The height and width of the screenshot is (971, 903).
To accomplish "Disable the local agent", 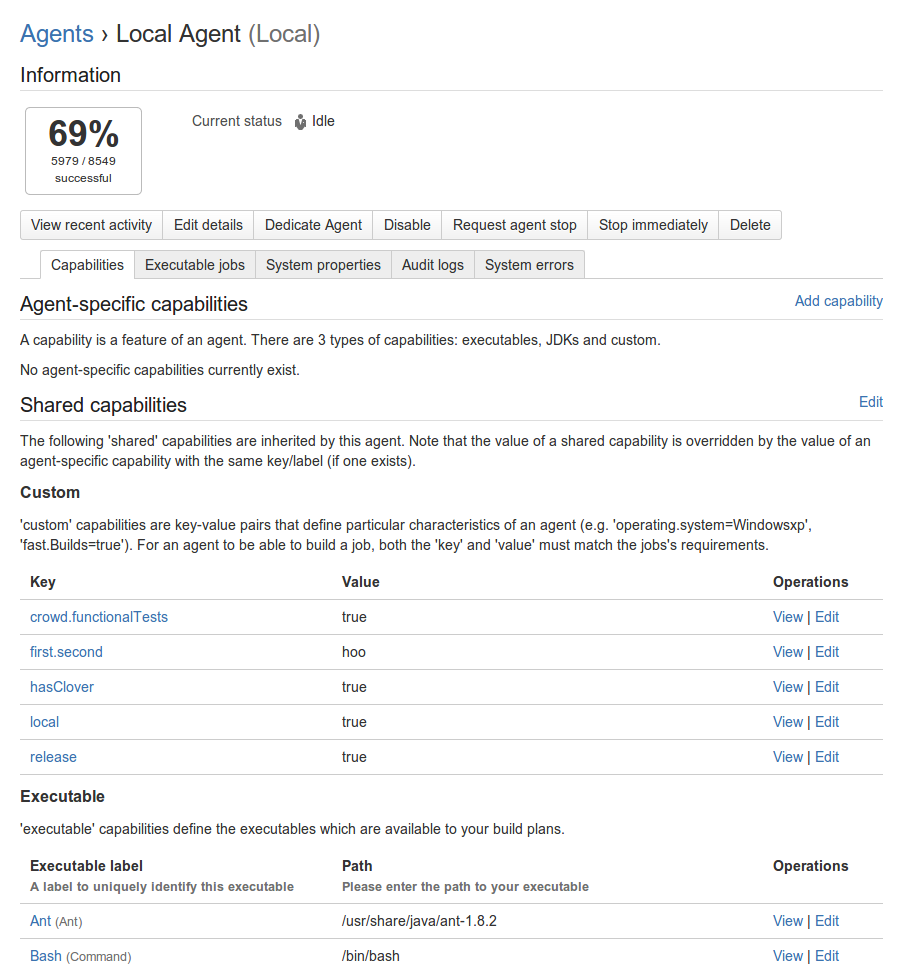I will pyautogui.click(x=407, y=225).
